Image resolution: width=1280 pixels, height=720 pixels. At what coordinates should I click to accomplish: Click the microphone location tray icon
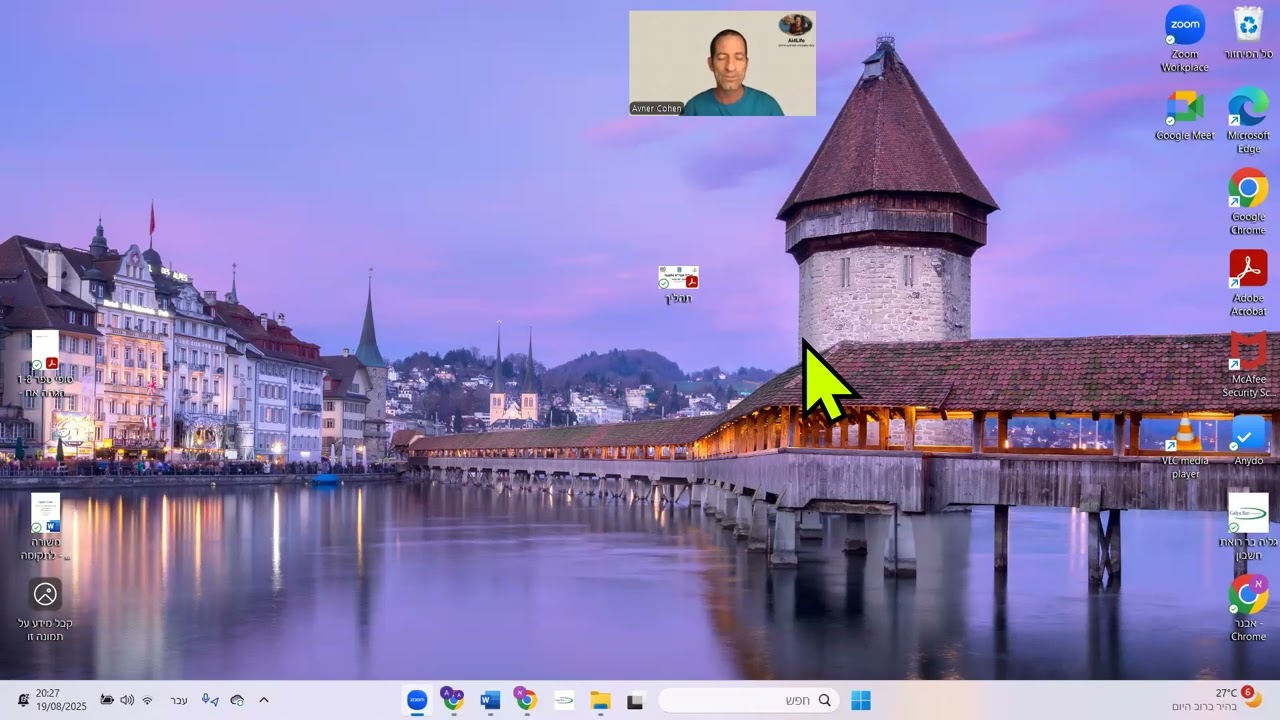coord(210,700)
